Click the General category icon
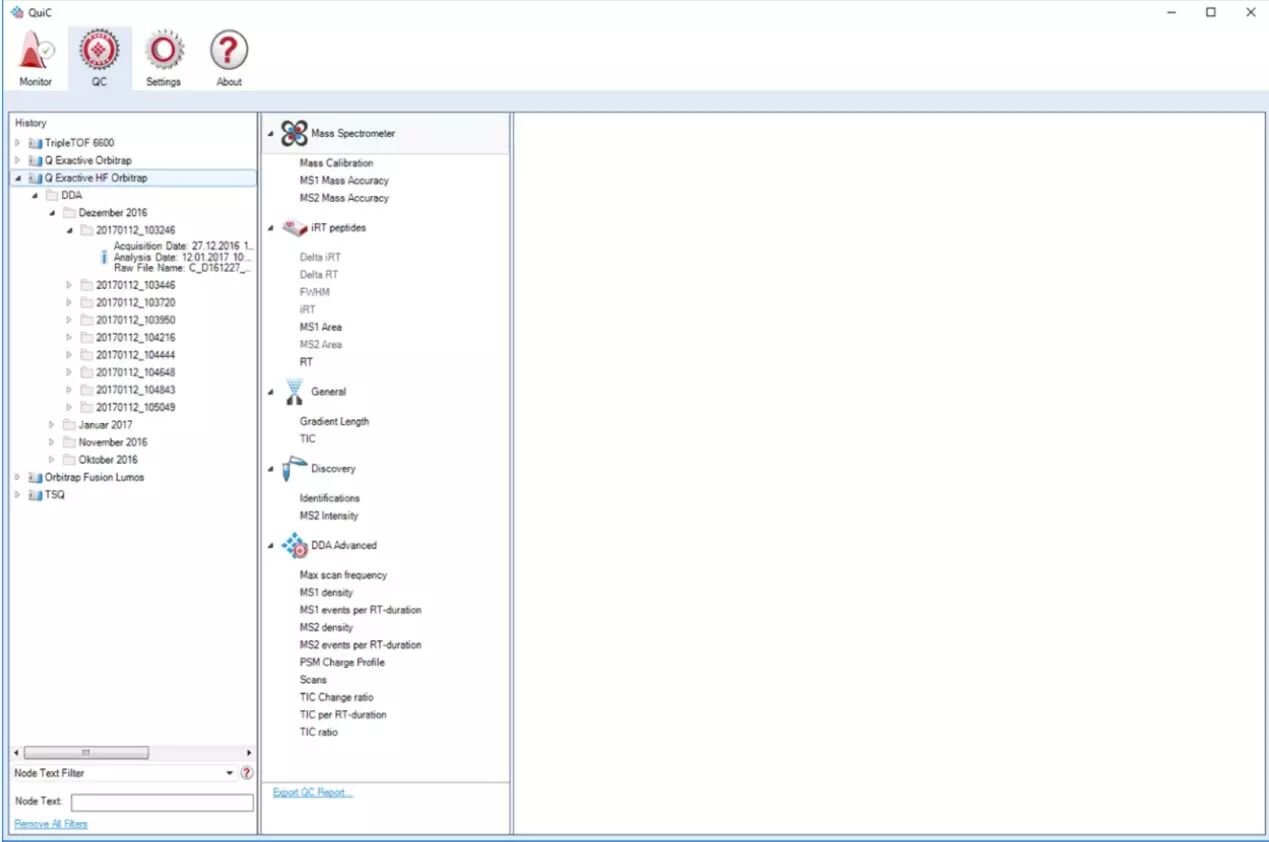1269x842 pixels. [x=294, y=391]
